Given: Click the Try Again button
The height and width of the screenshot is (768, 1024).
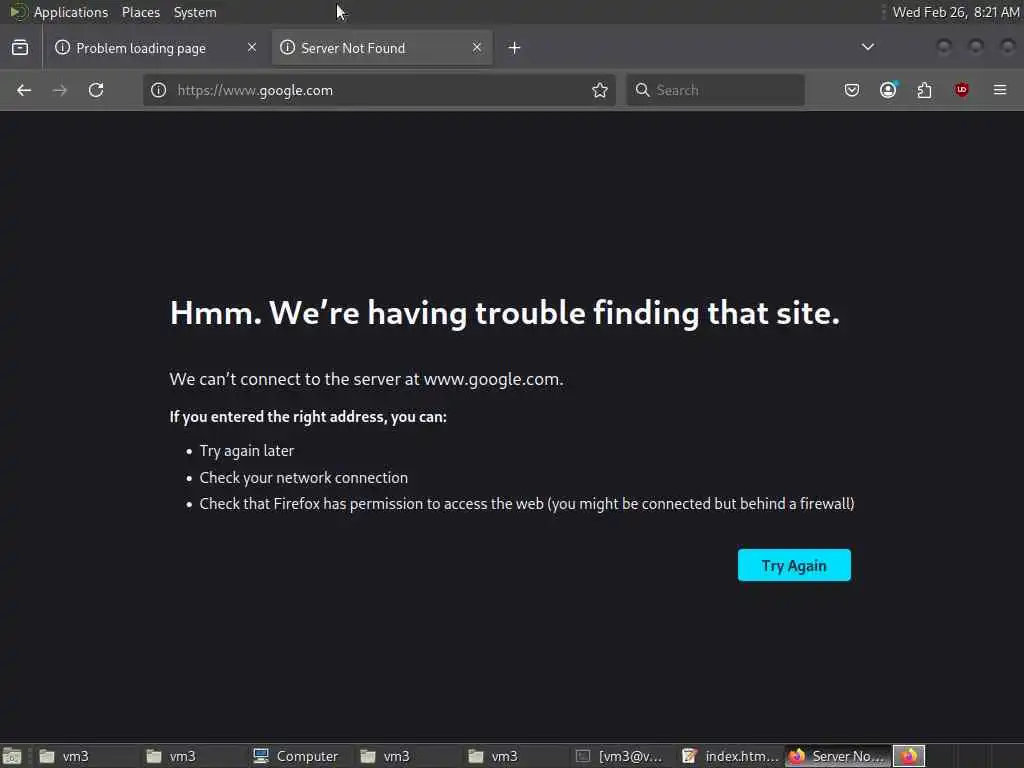Looking at the screenshot, I should pyautogui.click(x=794, y=565).
